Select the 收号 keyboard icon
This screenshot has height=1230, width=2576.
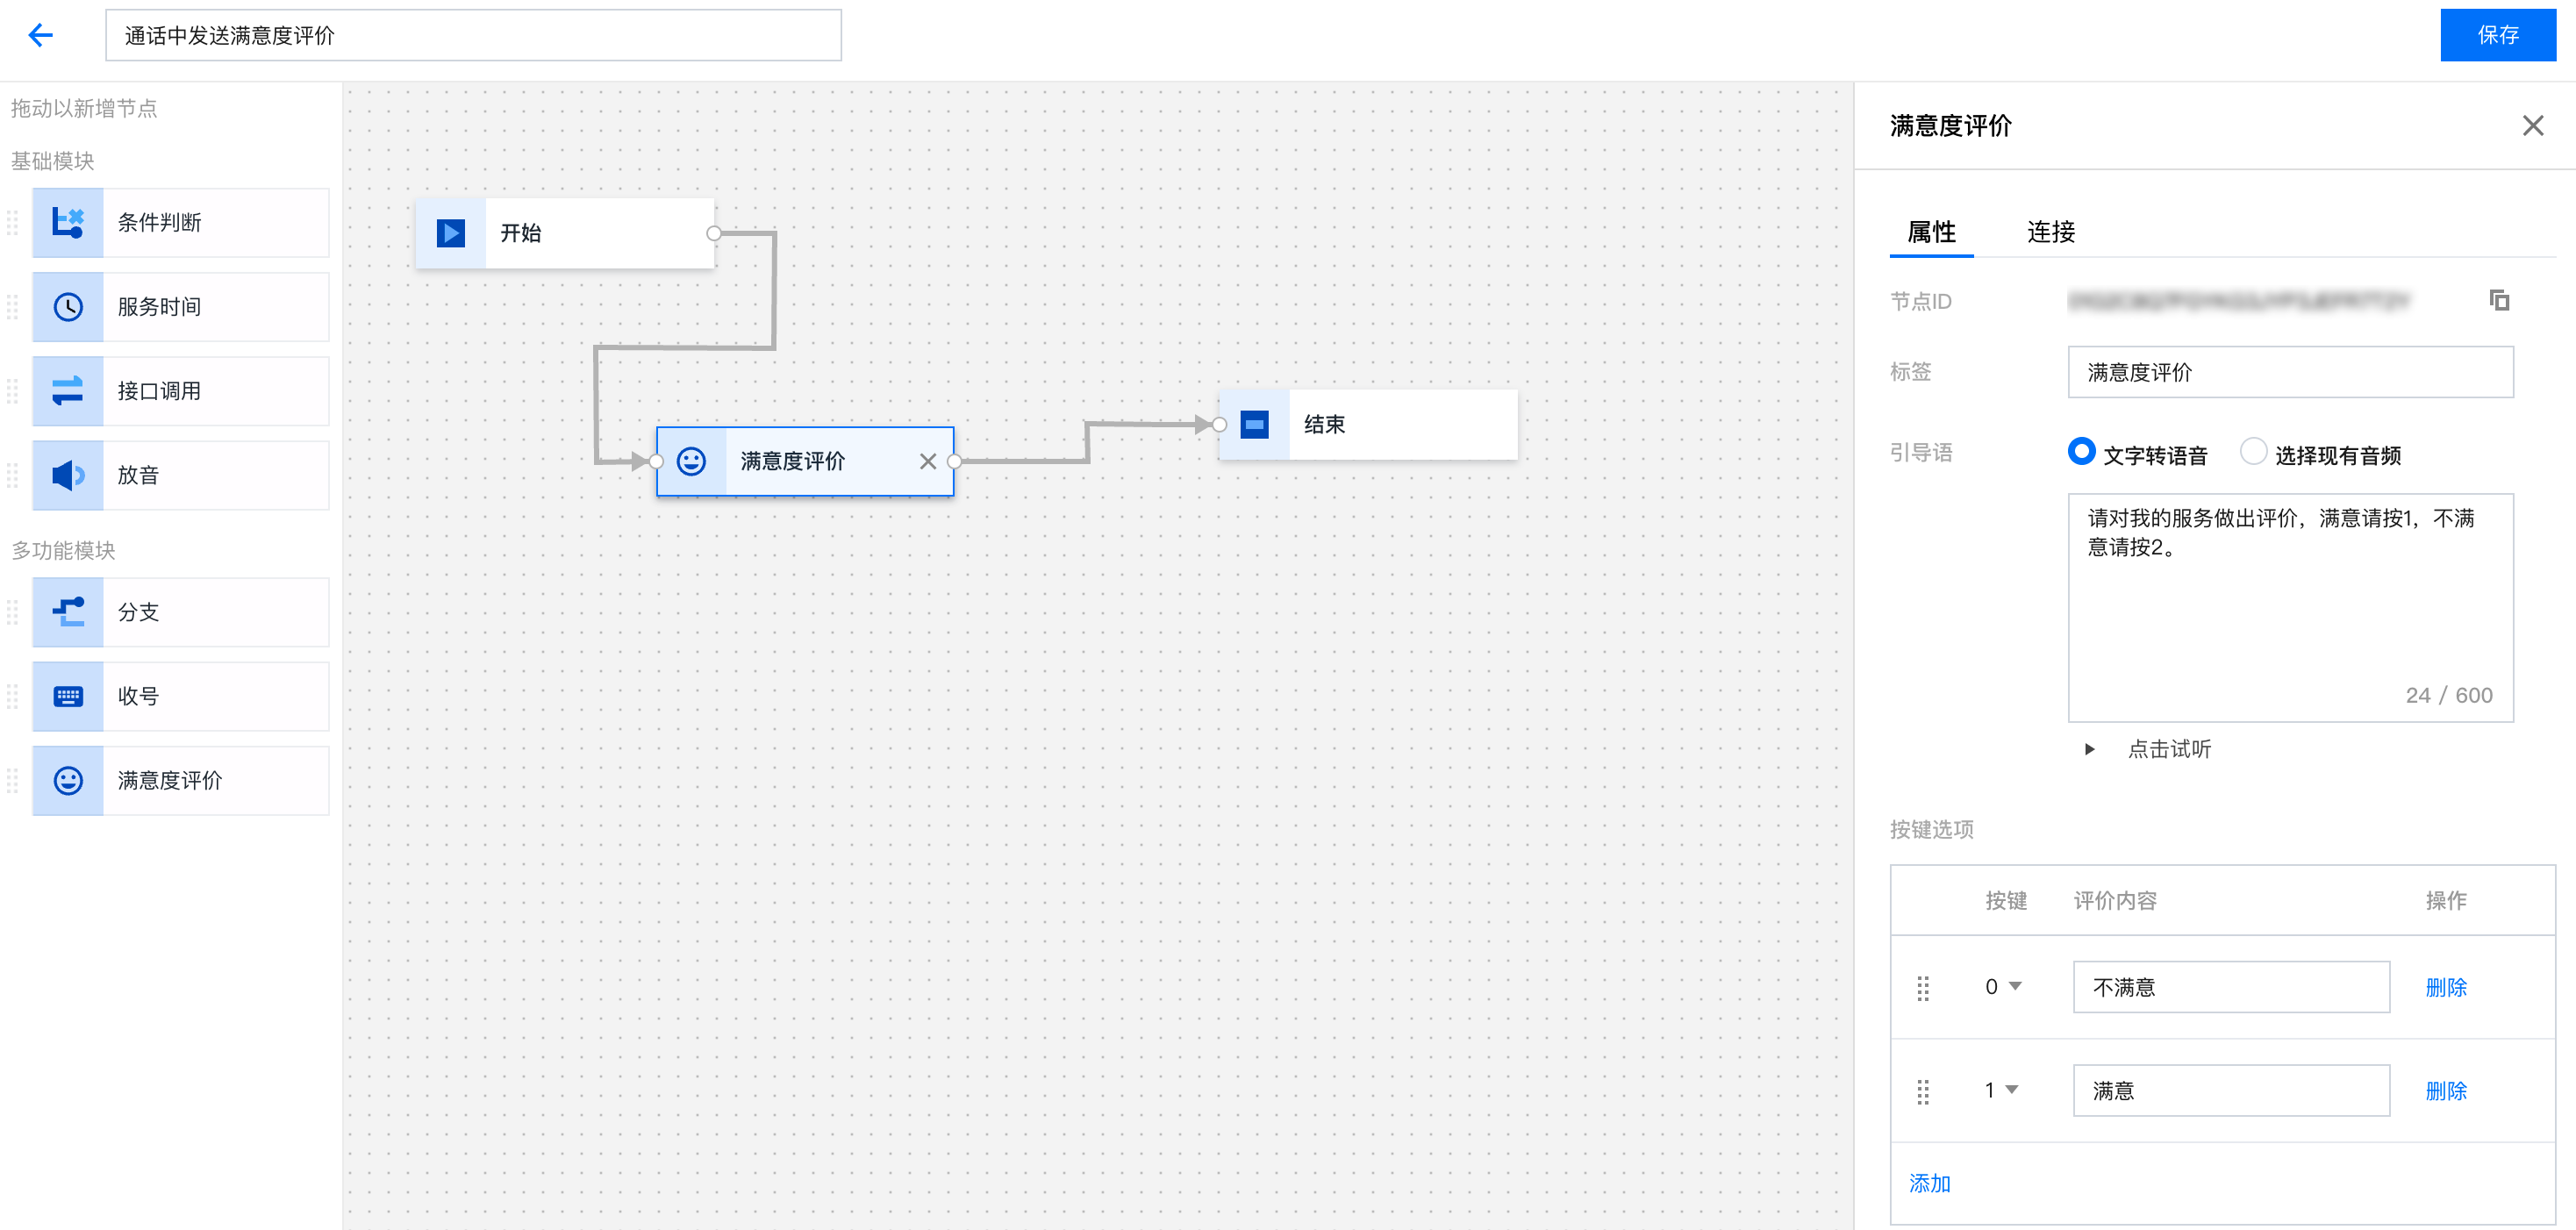pyautogui.click(x=68, y=696)
